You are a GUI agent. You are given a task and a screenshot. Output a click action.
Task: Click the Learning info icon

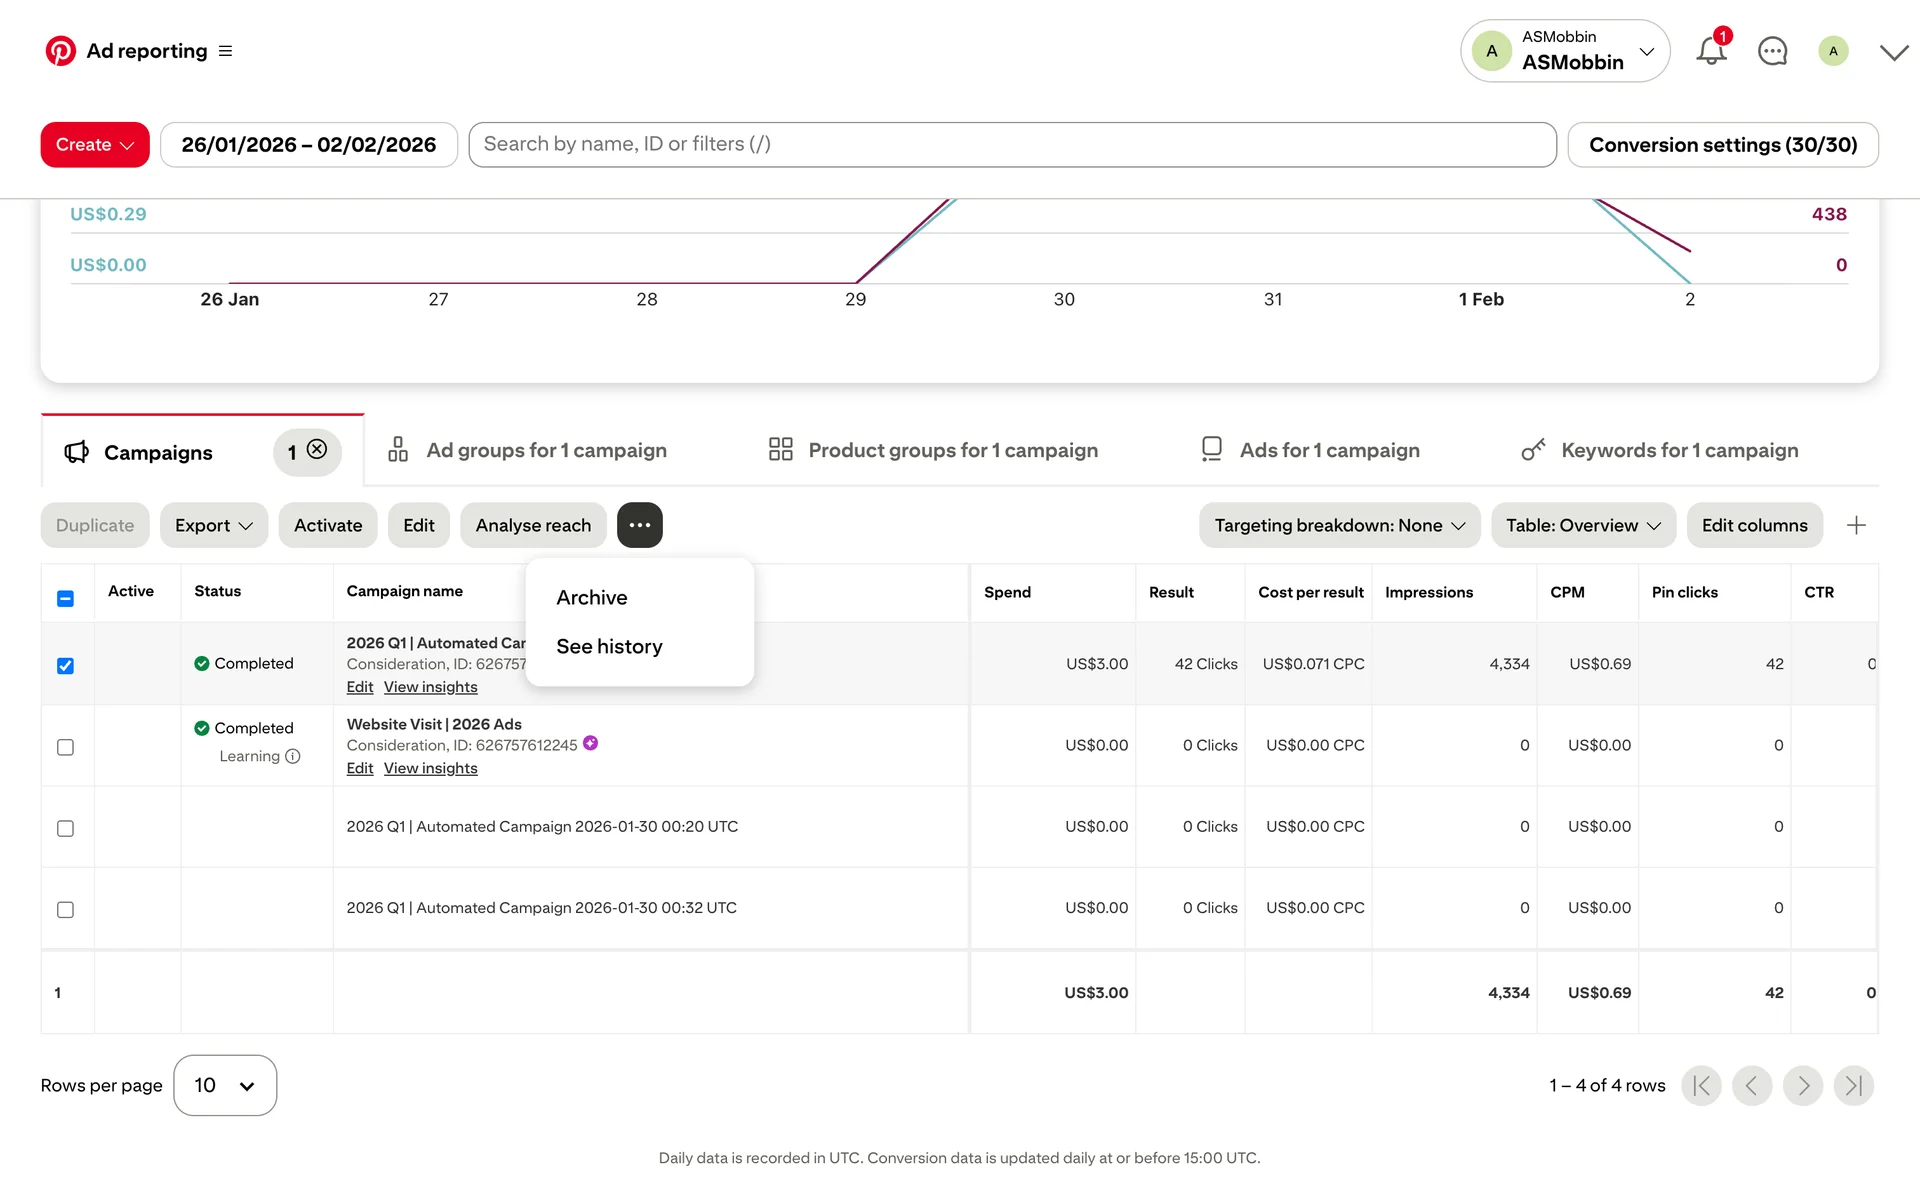[x=293, y=757]
